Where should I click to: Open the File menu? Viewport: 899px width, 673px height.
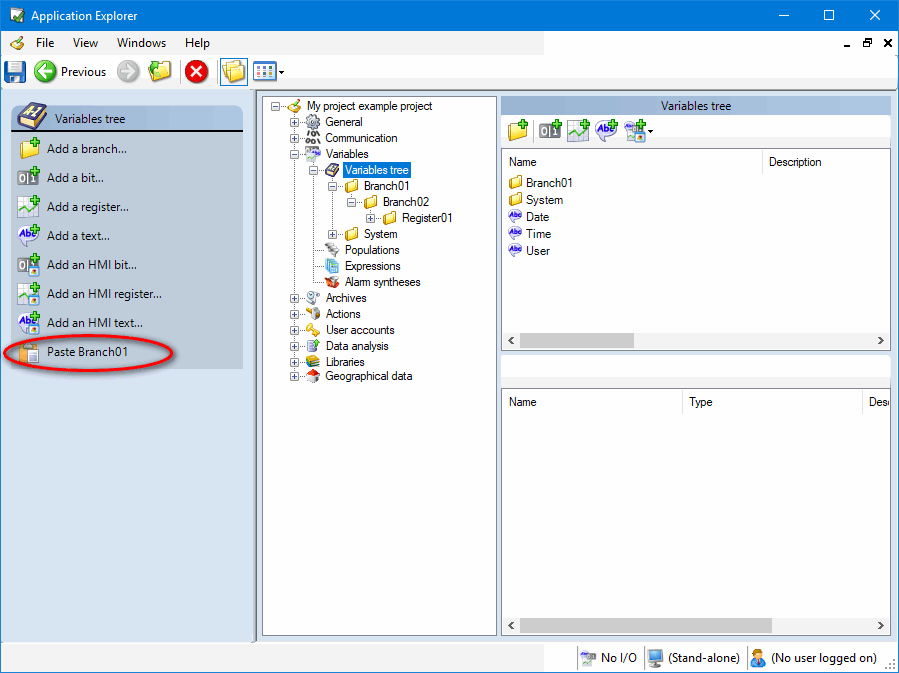(45, 43)
